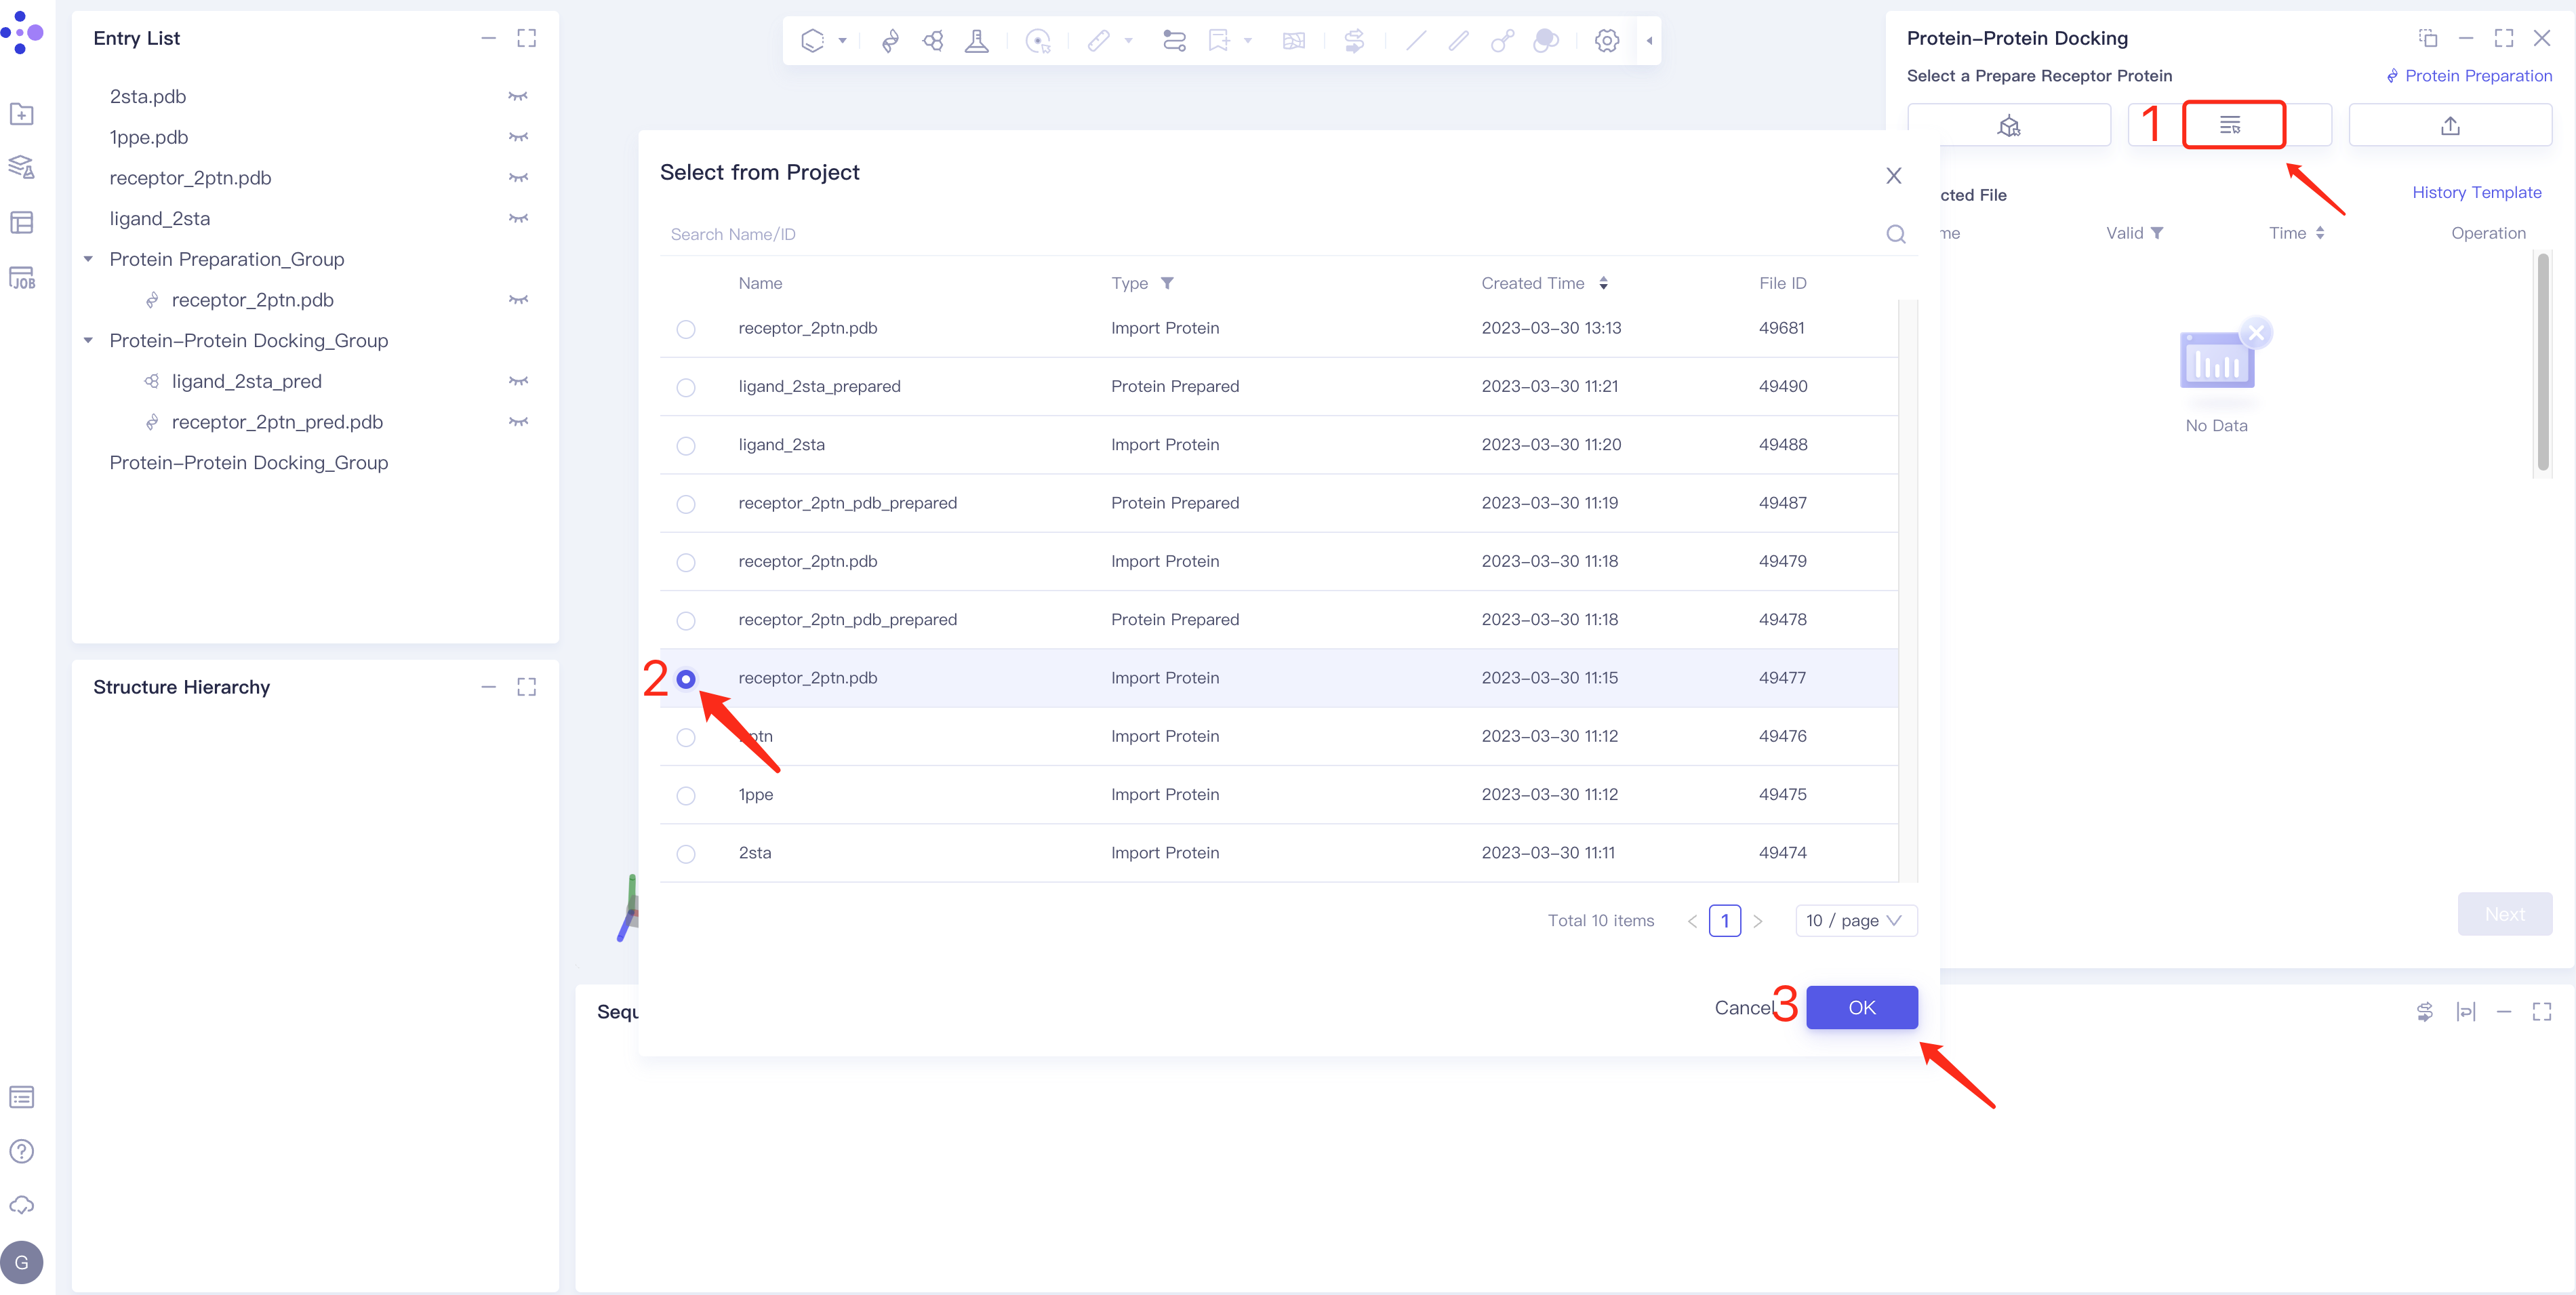Select ligand_2sta_pred in entry list
2576x1295 pixels.
pyautogui.click(x=246, y=381)
